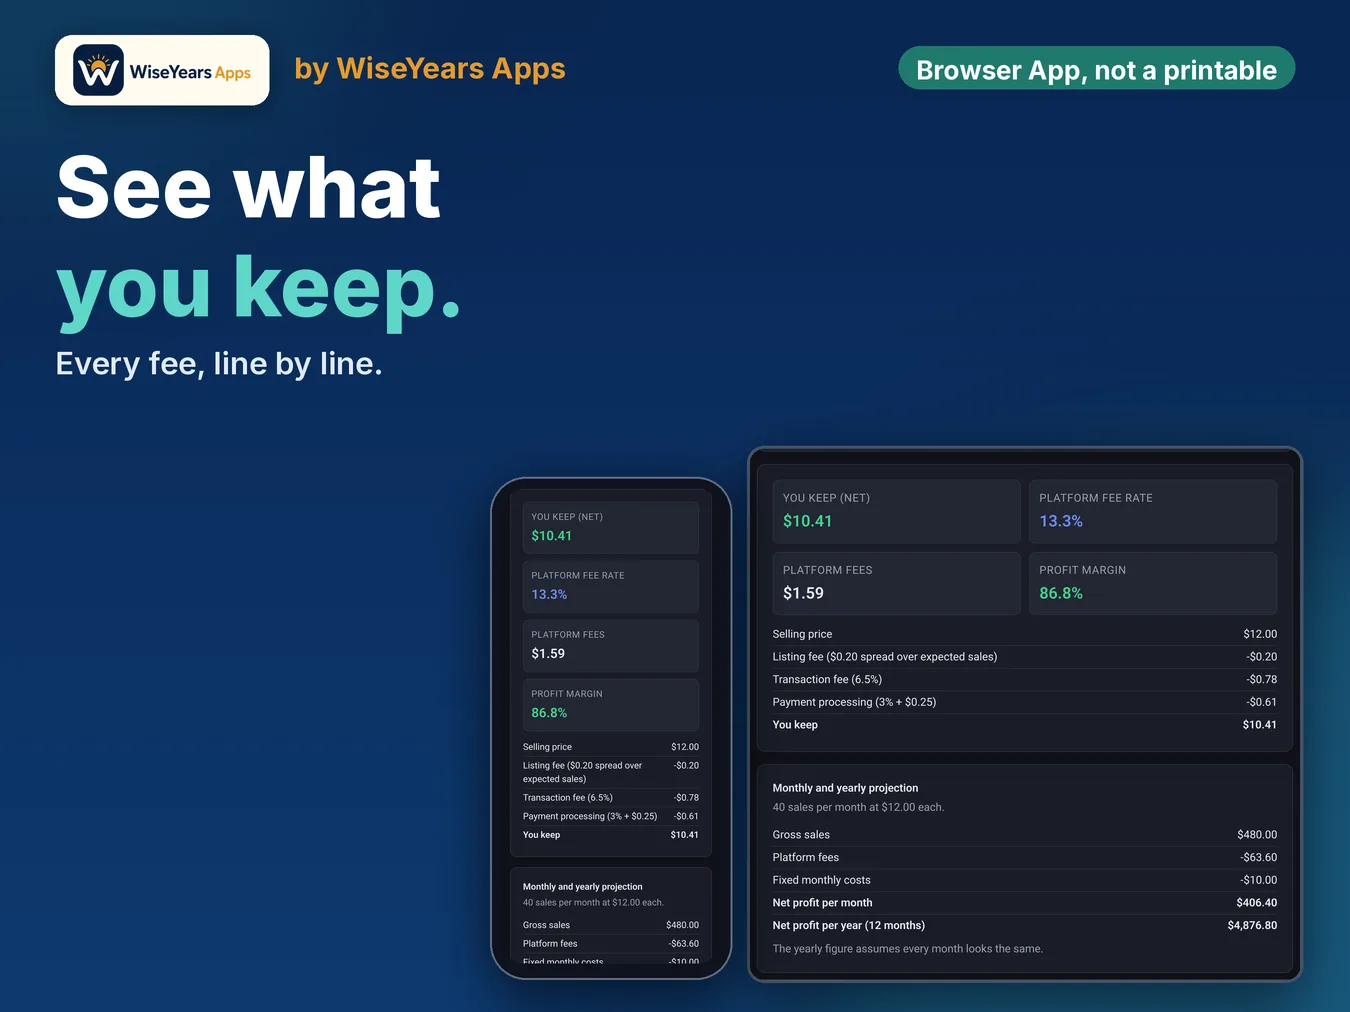The width and height of the screenshot is (1350, 1012).
Task: Click "Monthly and yearly projection" heading in tablet mockup
Action: coord(845,788)
